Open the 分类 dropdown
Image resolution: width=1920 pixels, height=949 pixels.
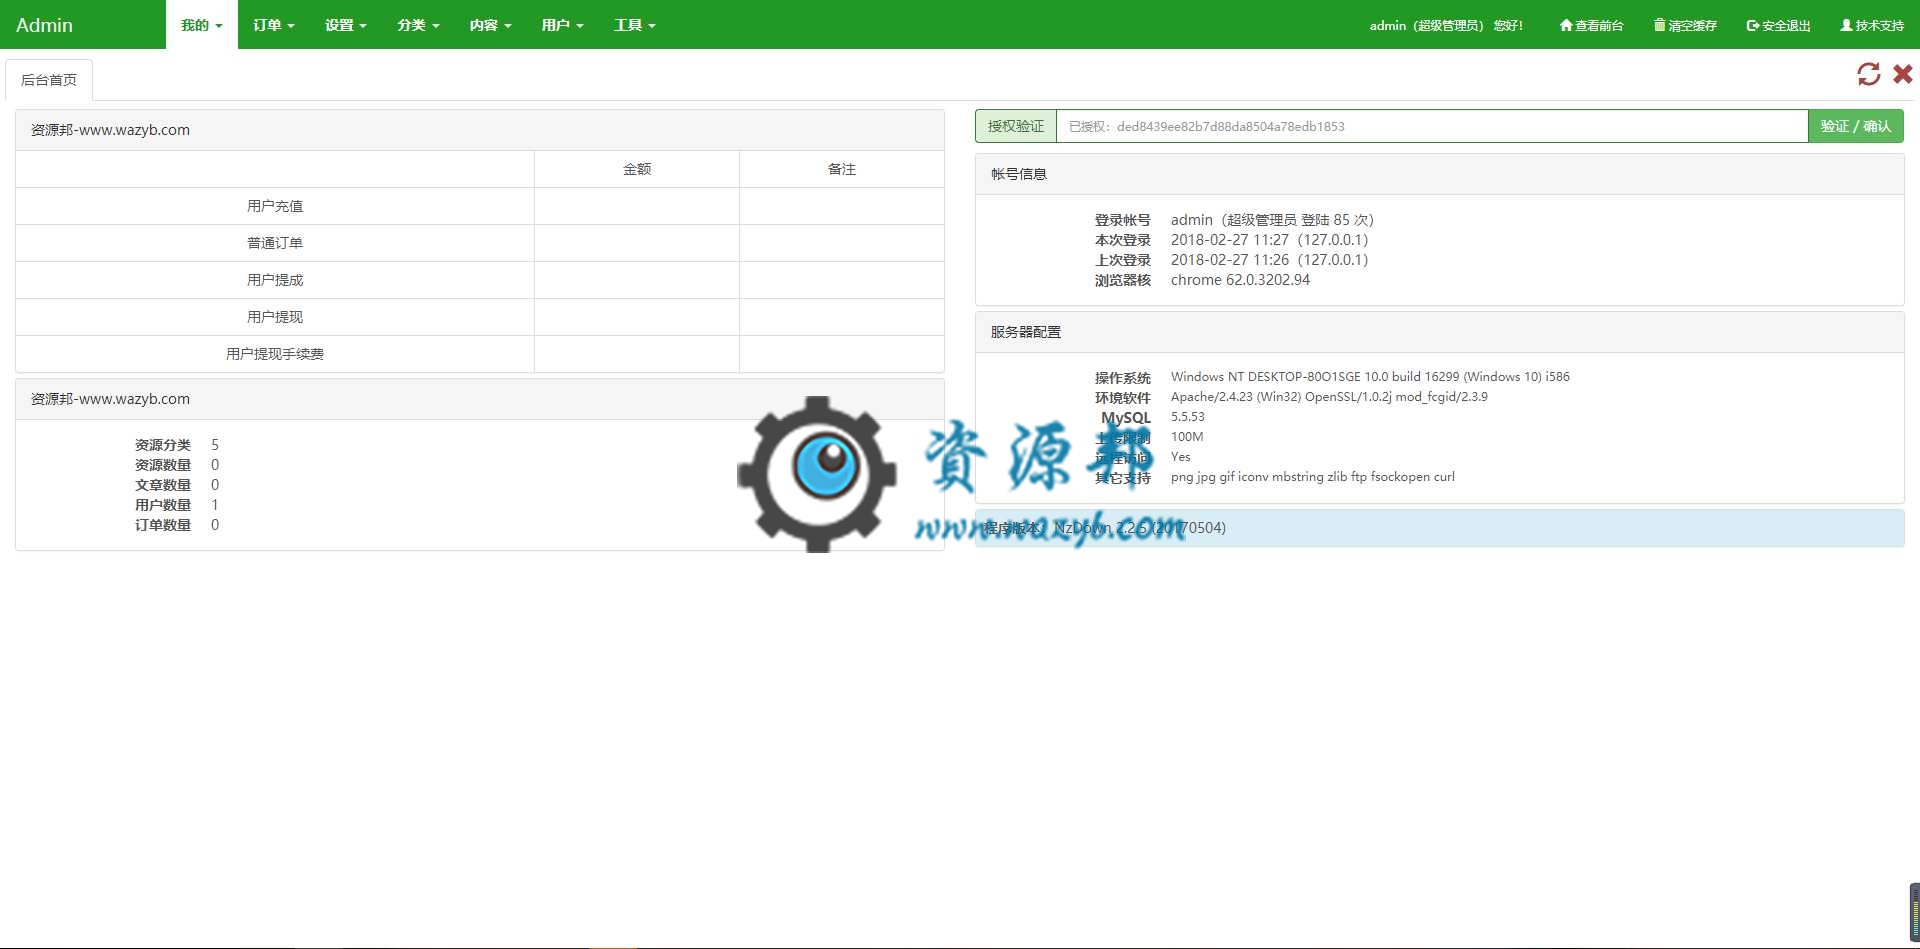(418, 25)
